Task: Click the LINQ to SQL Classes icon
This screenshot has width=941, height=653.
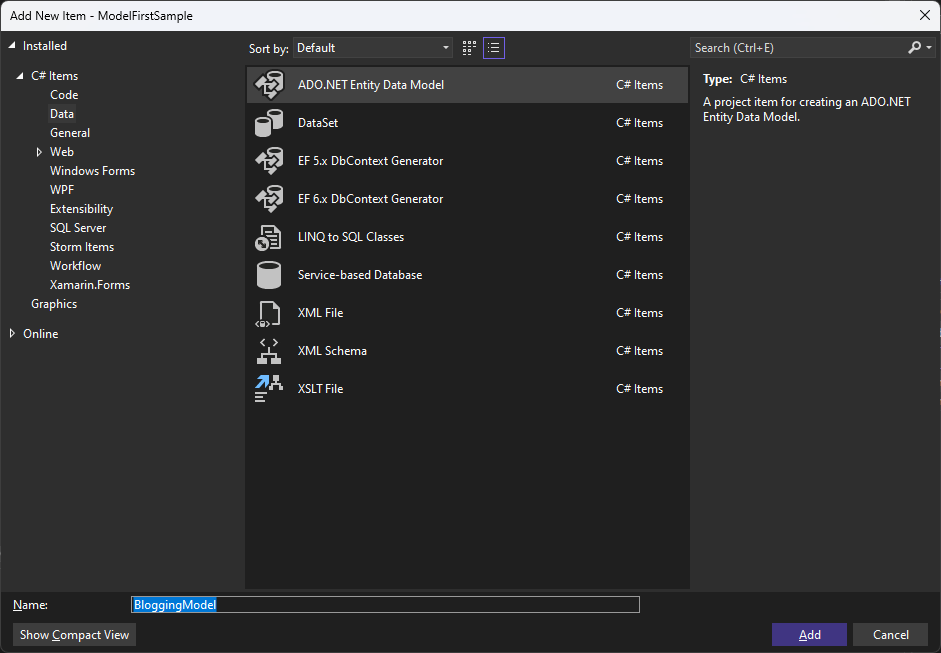Action: click(x=269, y=237)
